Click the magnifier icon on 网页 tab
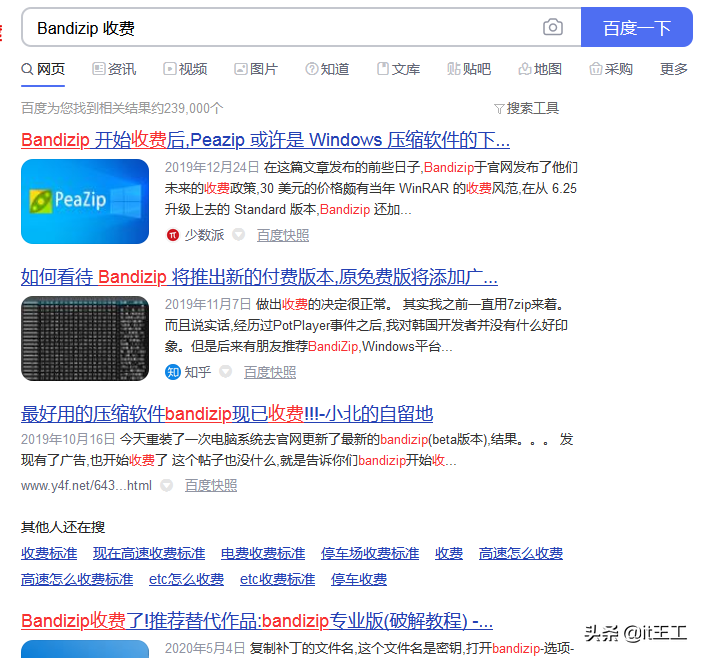The image size is (703, 658). (27, 69)
